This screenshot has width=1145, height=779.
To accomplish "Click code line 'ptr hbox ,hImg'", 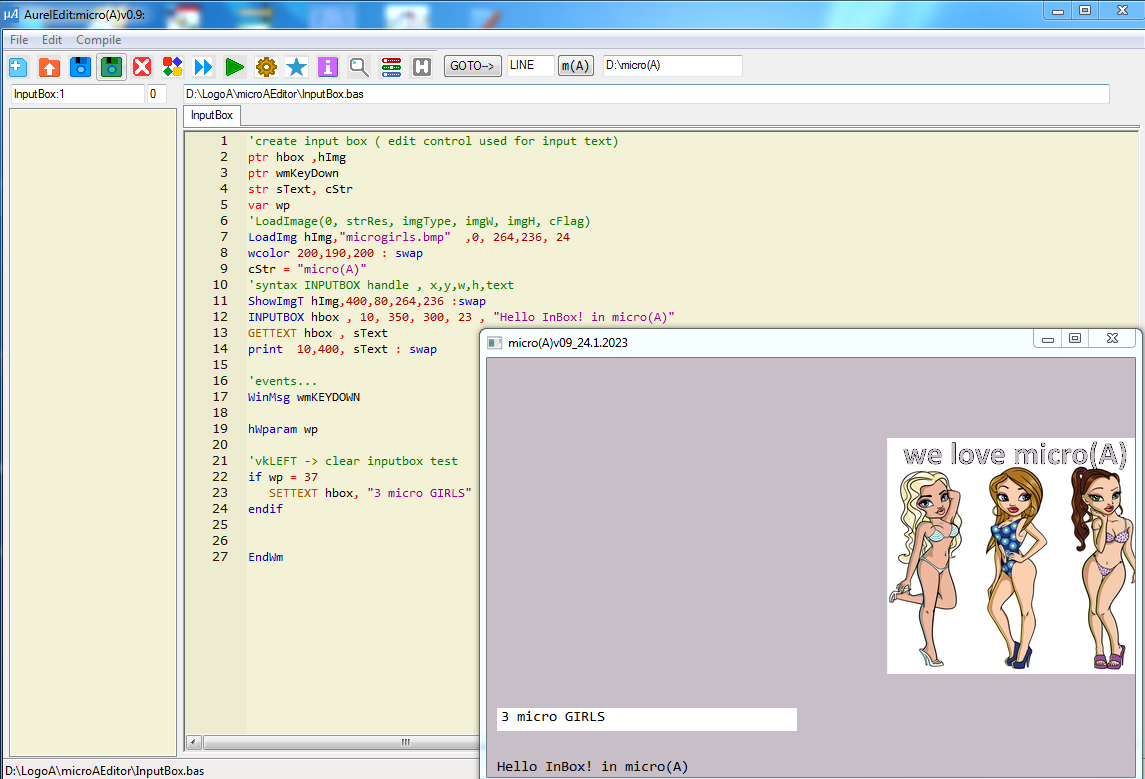I will point(296,157).
